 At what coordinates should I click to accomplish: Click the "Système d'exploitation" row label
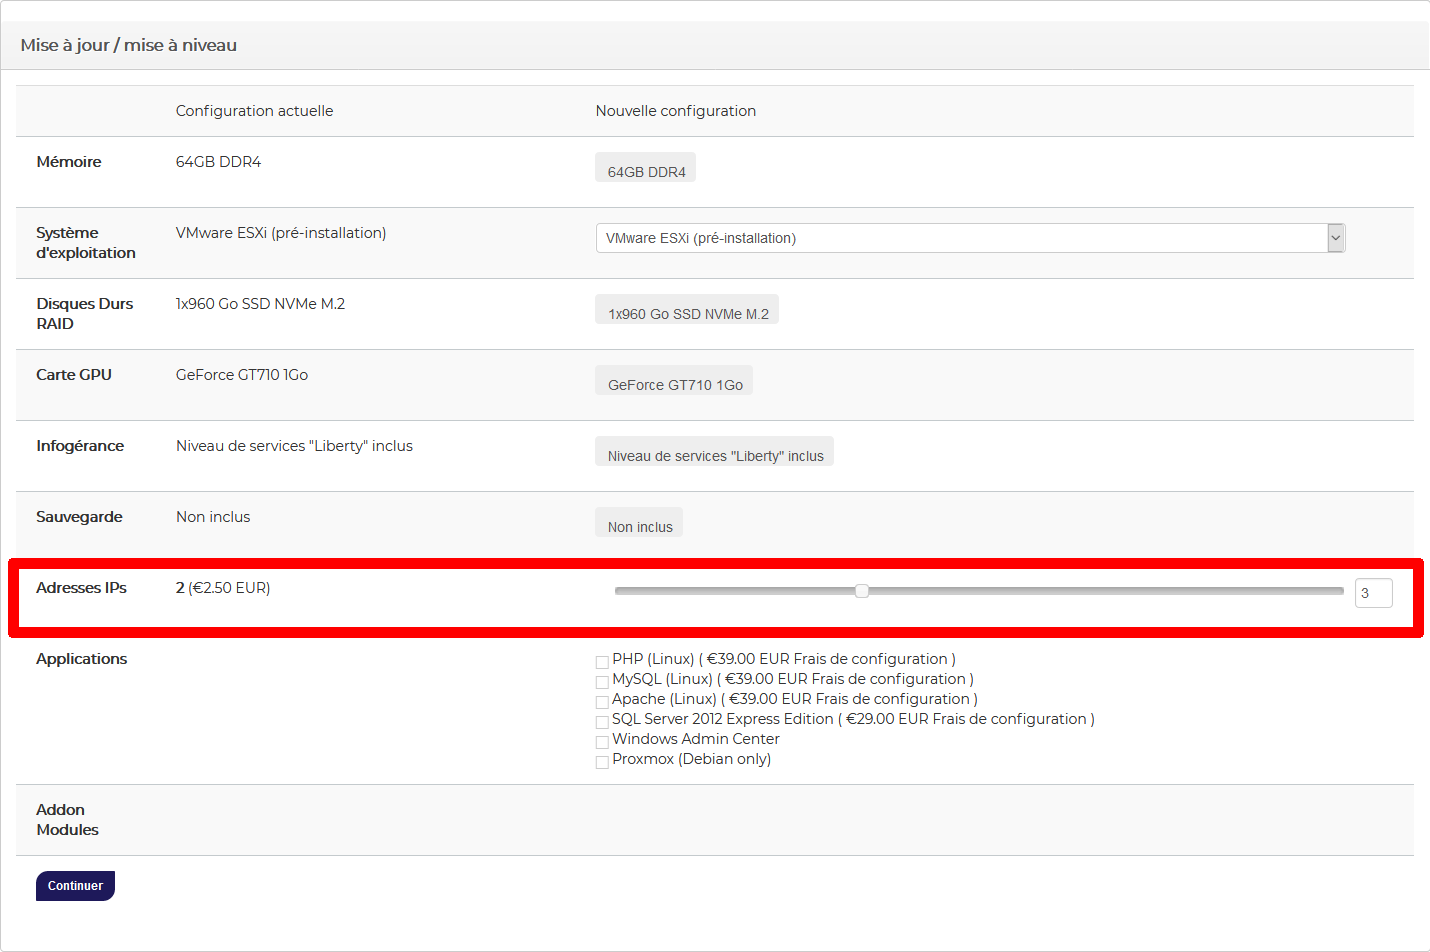[x=86, y=243]
